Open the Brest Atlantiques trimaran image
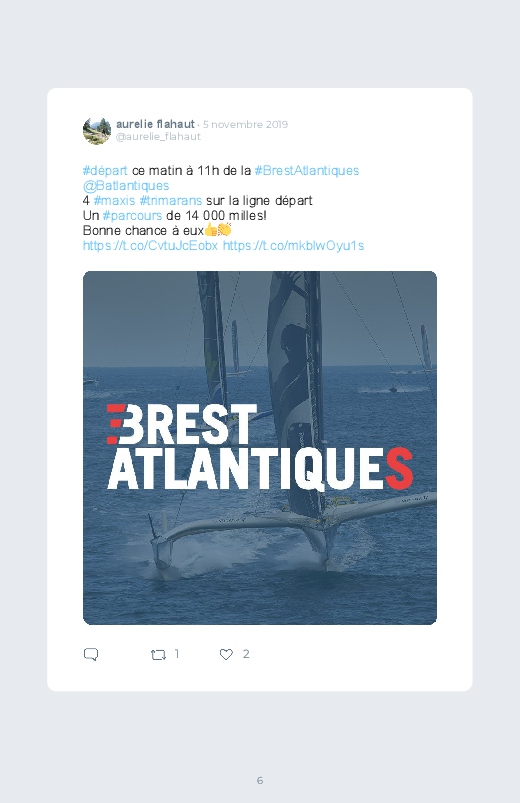 click(260, 448)
